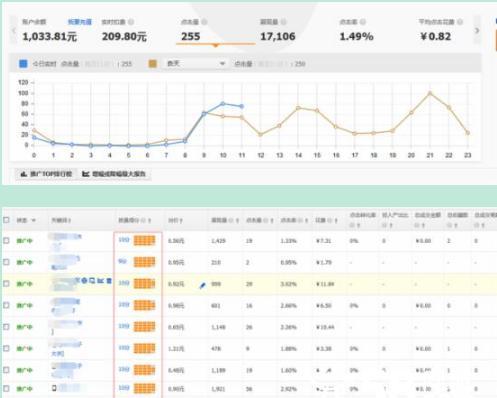This screenshot has width=497, height=398.
Task: Toggle the select-all checkbox in the table header
Action: (6, 220)
